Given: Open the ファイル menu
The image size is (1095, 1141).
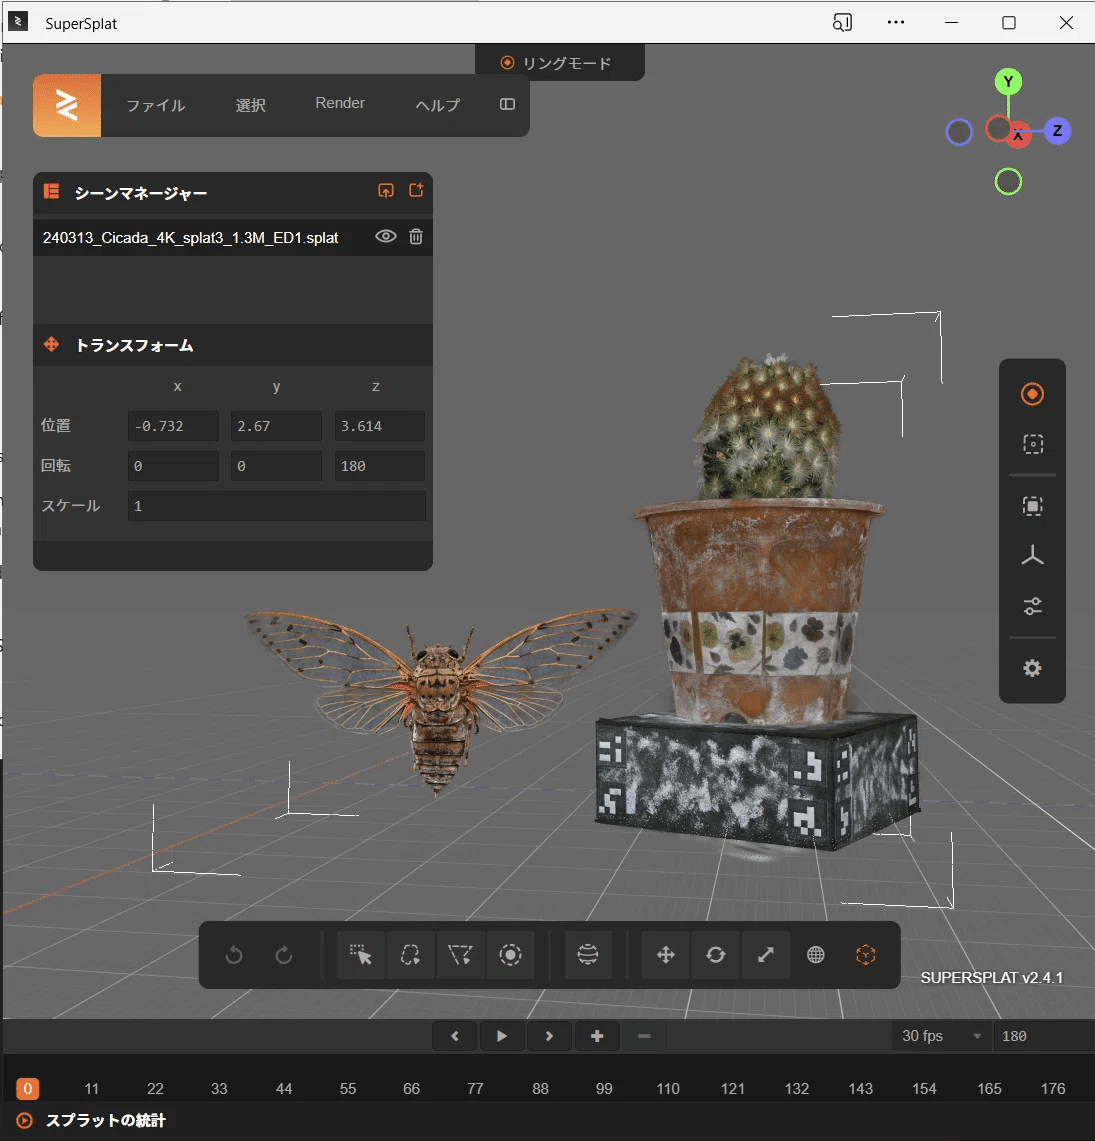Looking at the screenshot, I should [x=155, y=105].
